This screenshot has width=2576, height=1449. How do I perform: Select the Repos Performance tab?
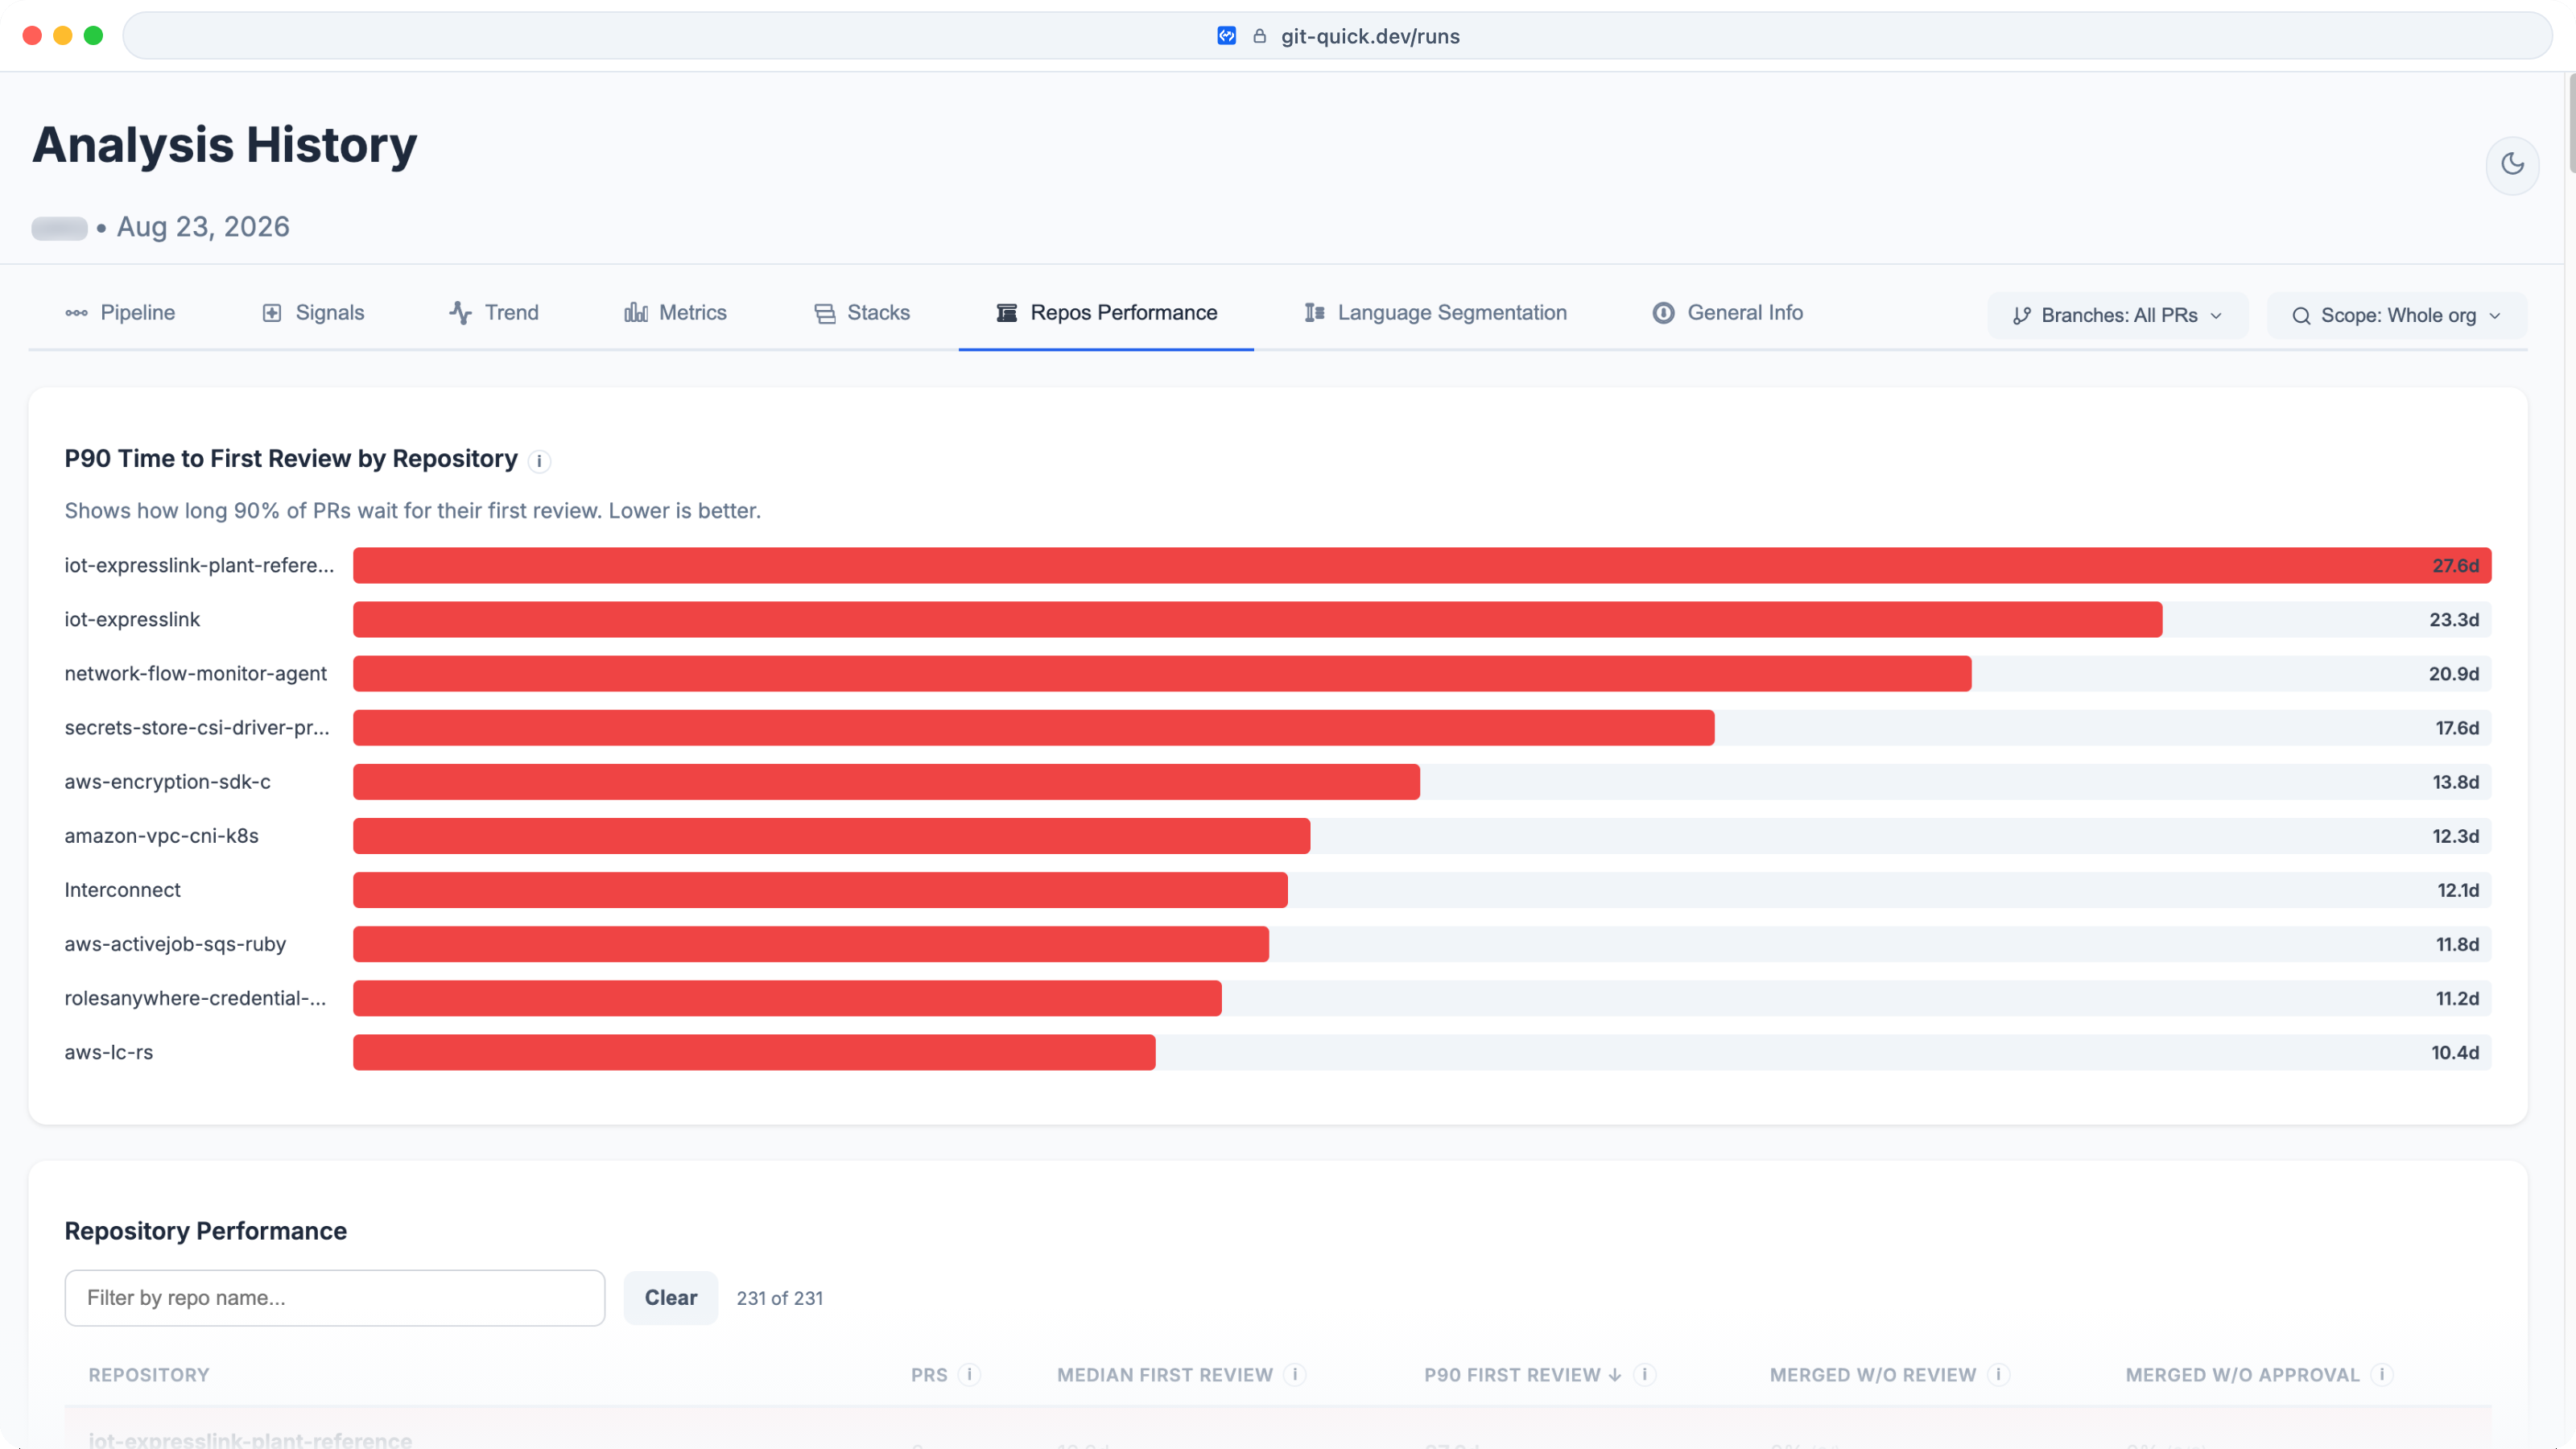(1106, 313)
